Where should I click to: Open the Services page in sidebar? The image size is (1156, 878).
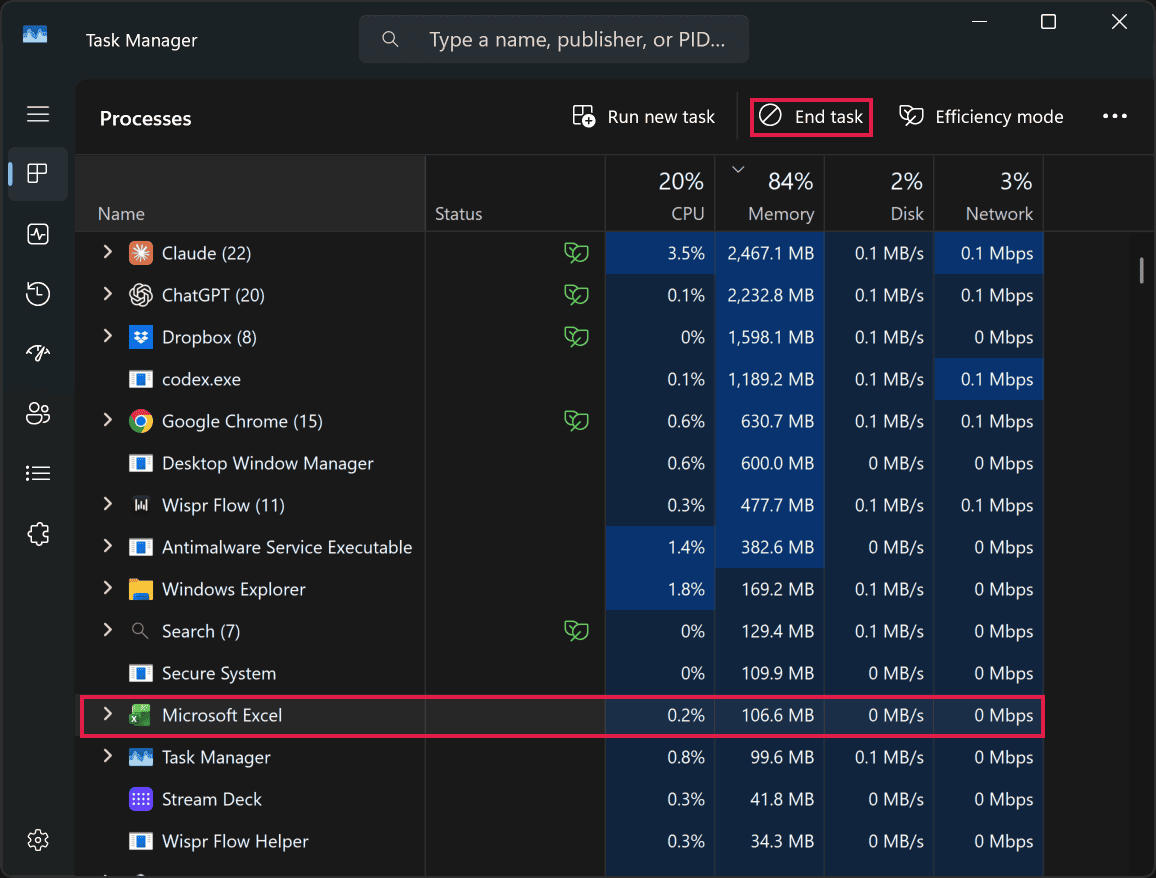[38, 534]
